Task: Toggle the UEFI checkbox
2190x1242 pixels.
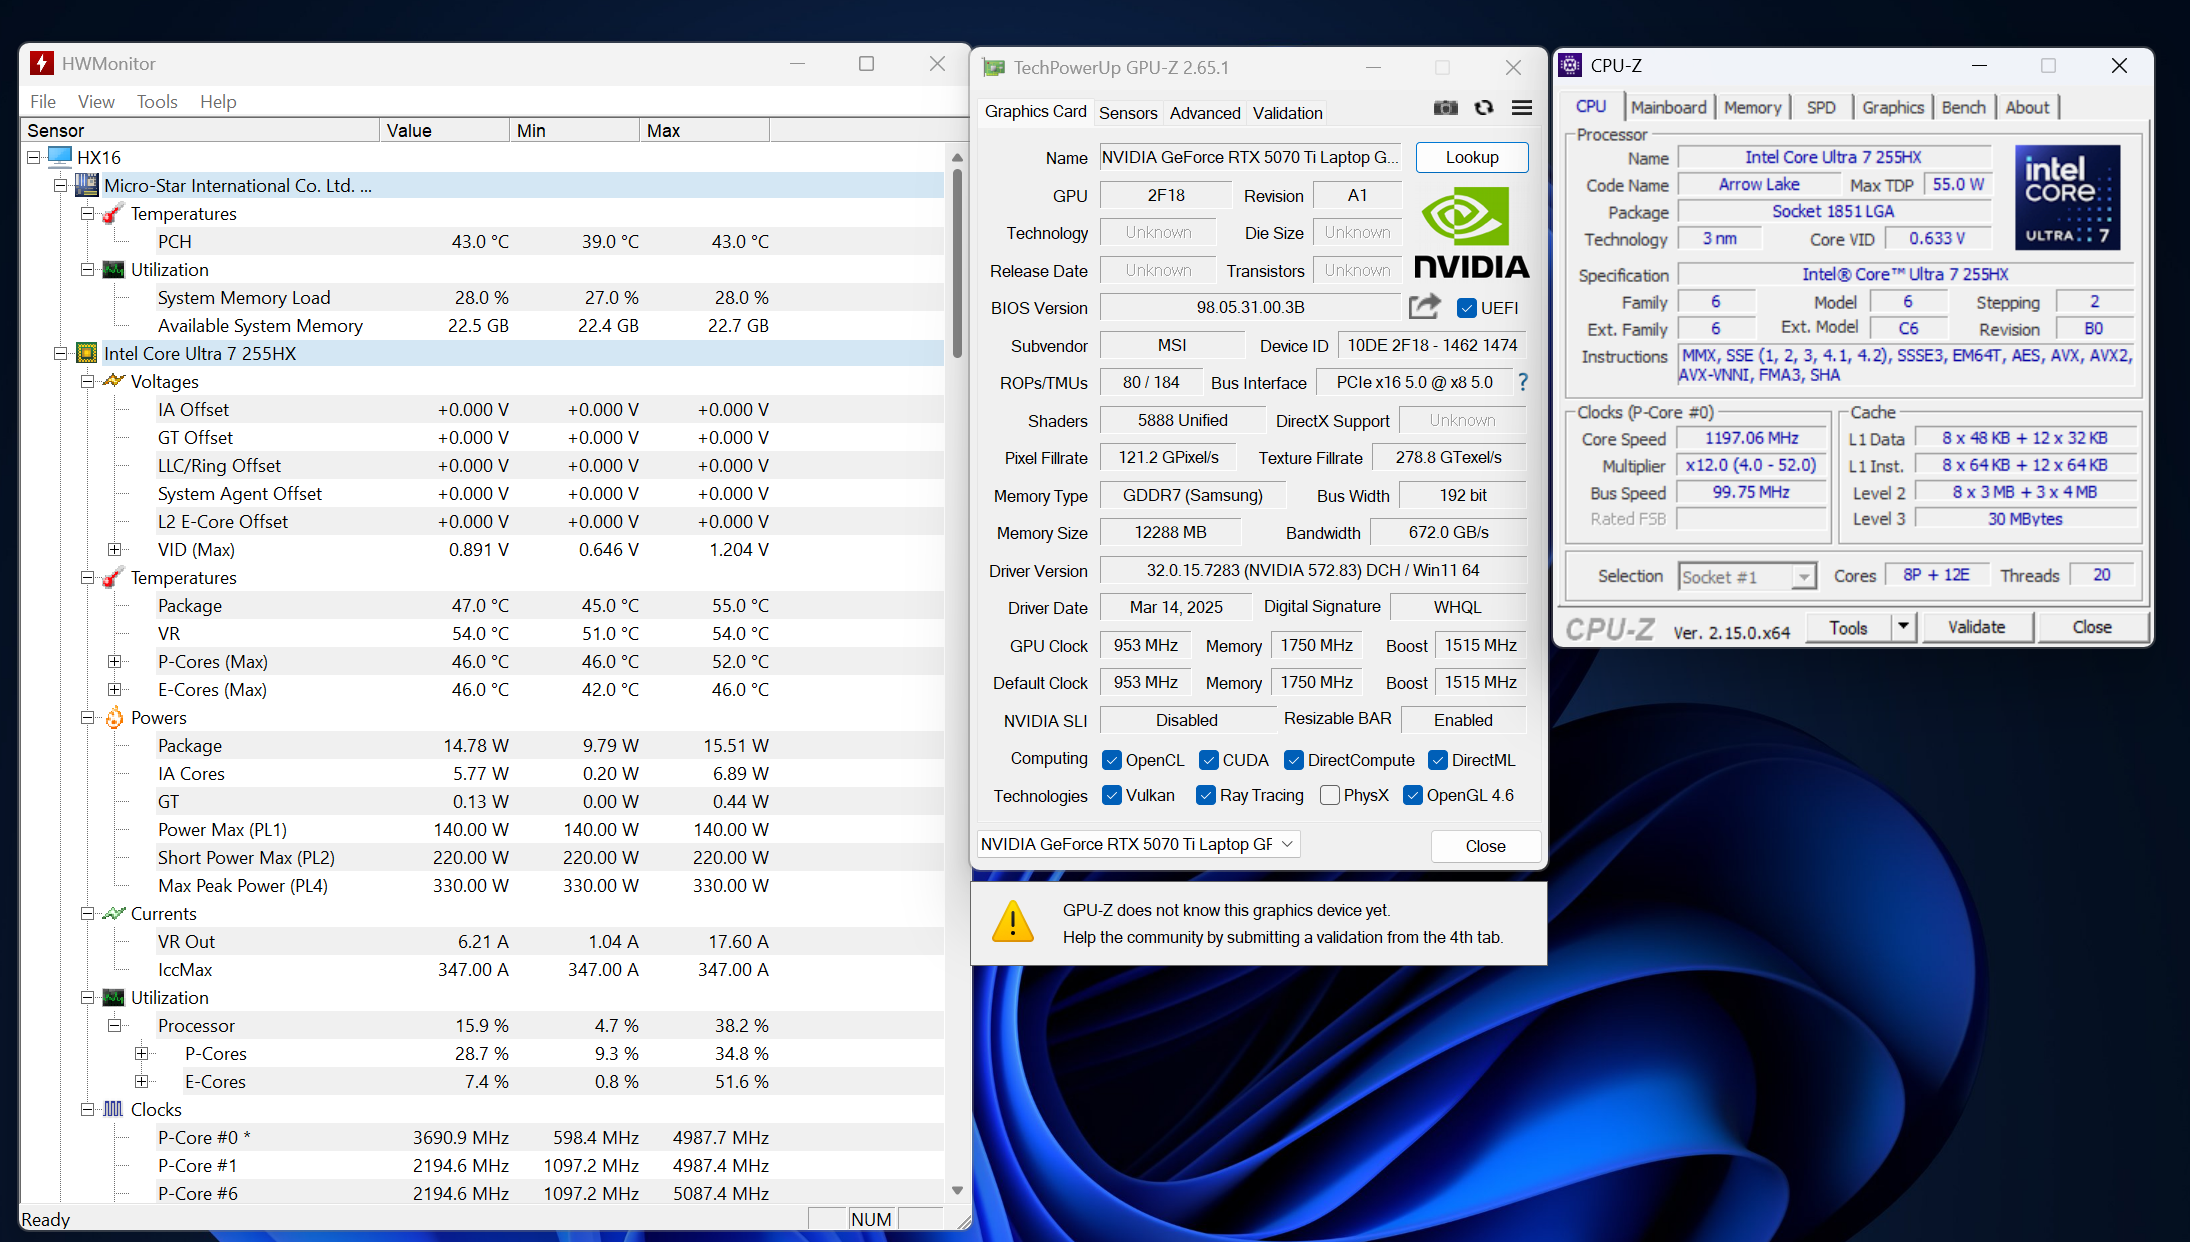Action: pyautogui.click(x=1467, y=308)
